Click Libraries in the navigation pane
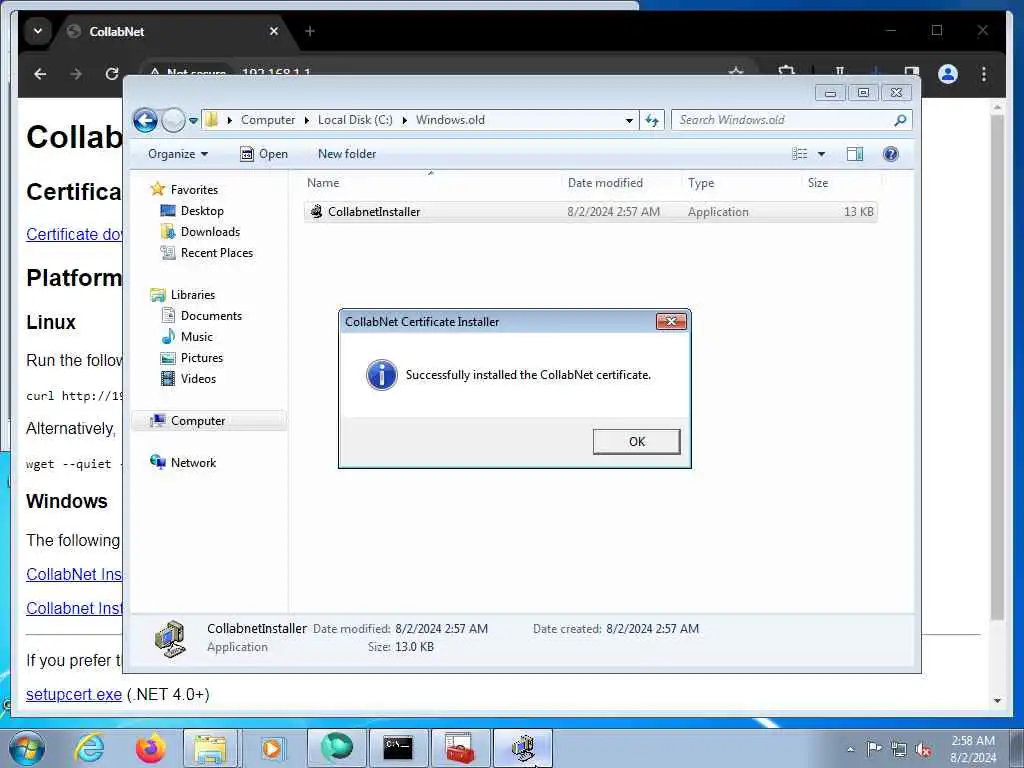This screenshot has height=768, width=1024. [x=193, y=295]
